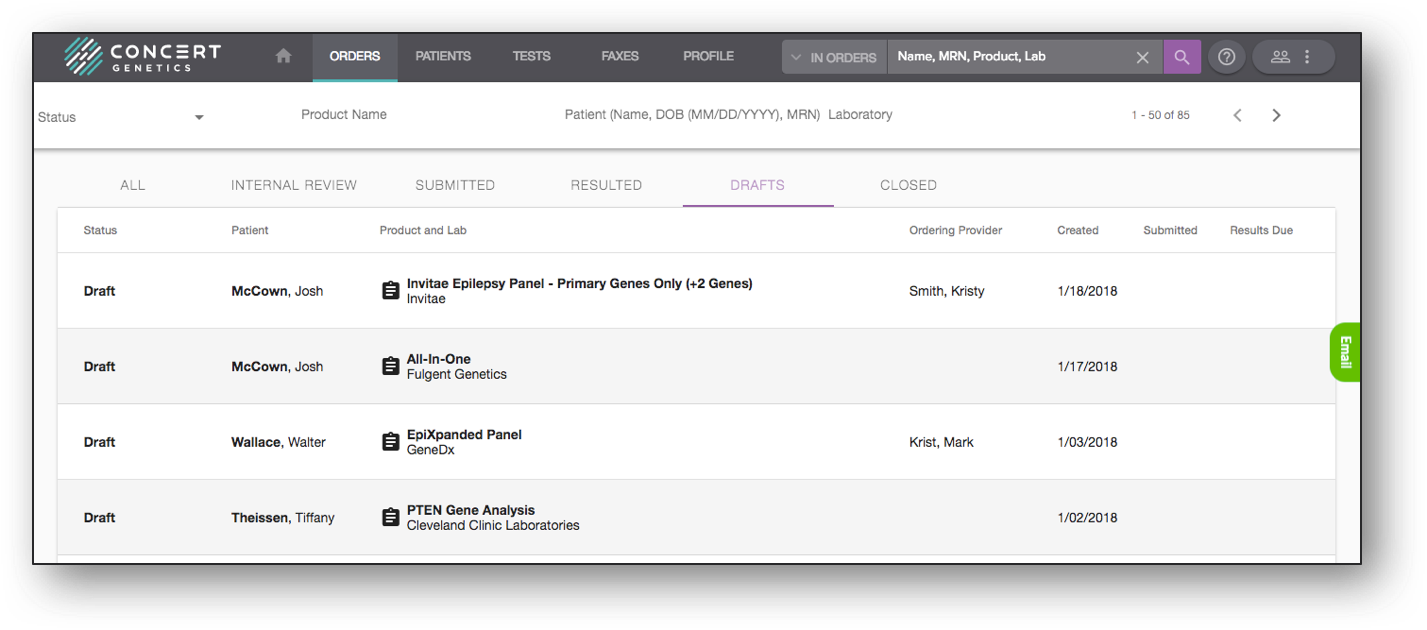Click the home icon in navigation bar
This screenshot has width=1427, height=630.
[284, 57]
